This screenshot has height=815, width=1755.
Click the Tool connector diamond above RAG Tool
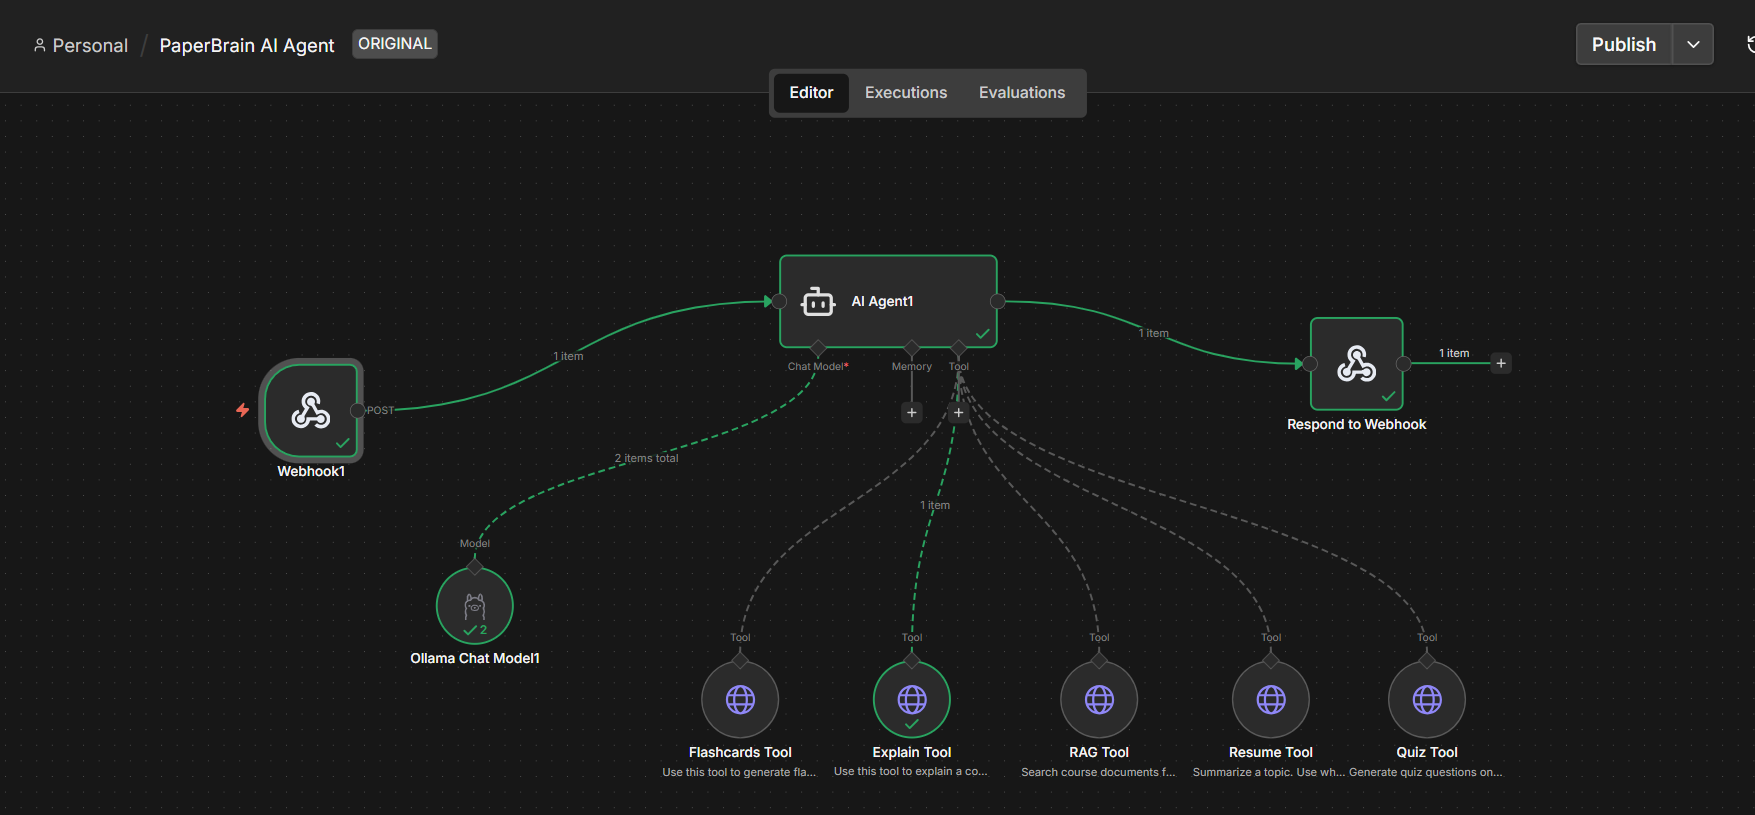(x=1099, y=660)
